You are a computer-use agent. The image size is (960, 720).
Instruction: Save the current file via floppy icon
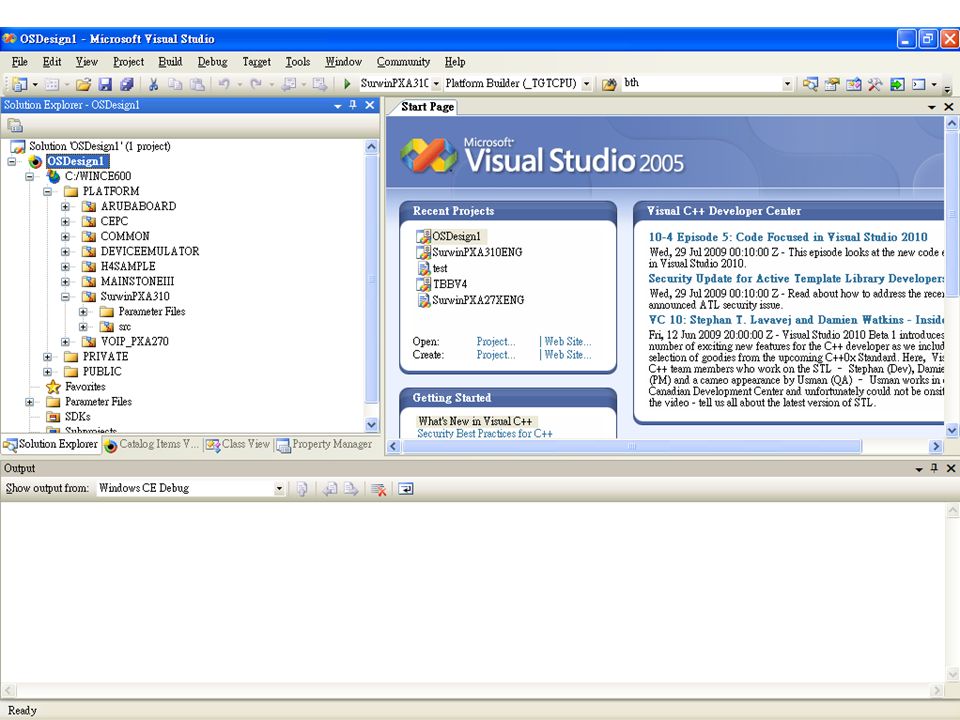click(105, 84)
